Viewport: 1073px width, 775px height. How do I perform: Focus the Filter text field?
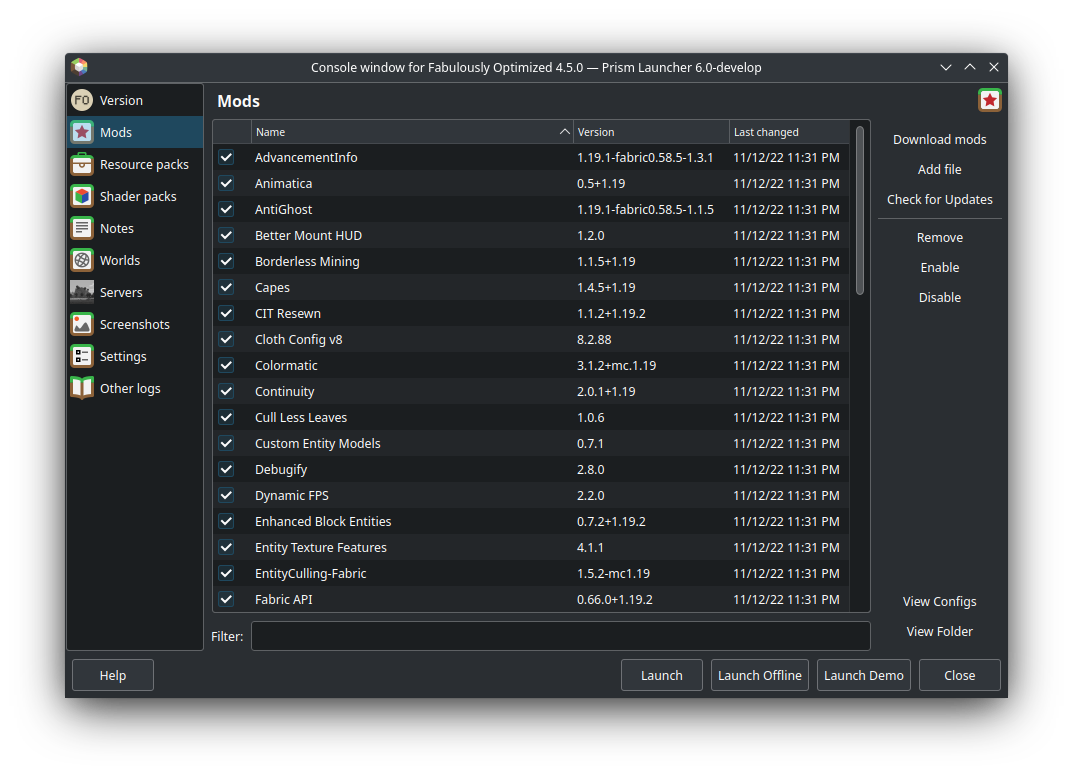click(x=560, y=636)
